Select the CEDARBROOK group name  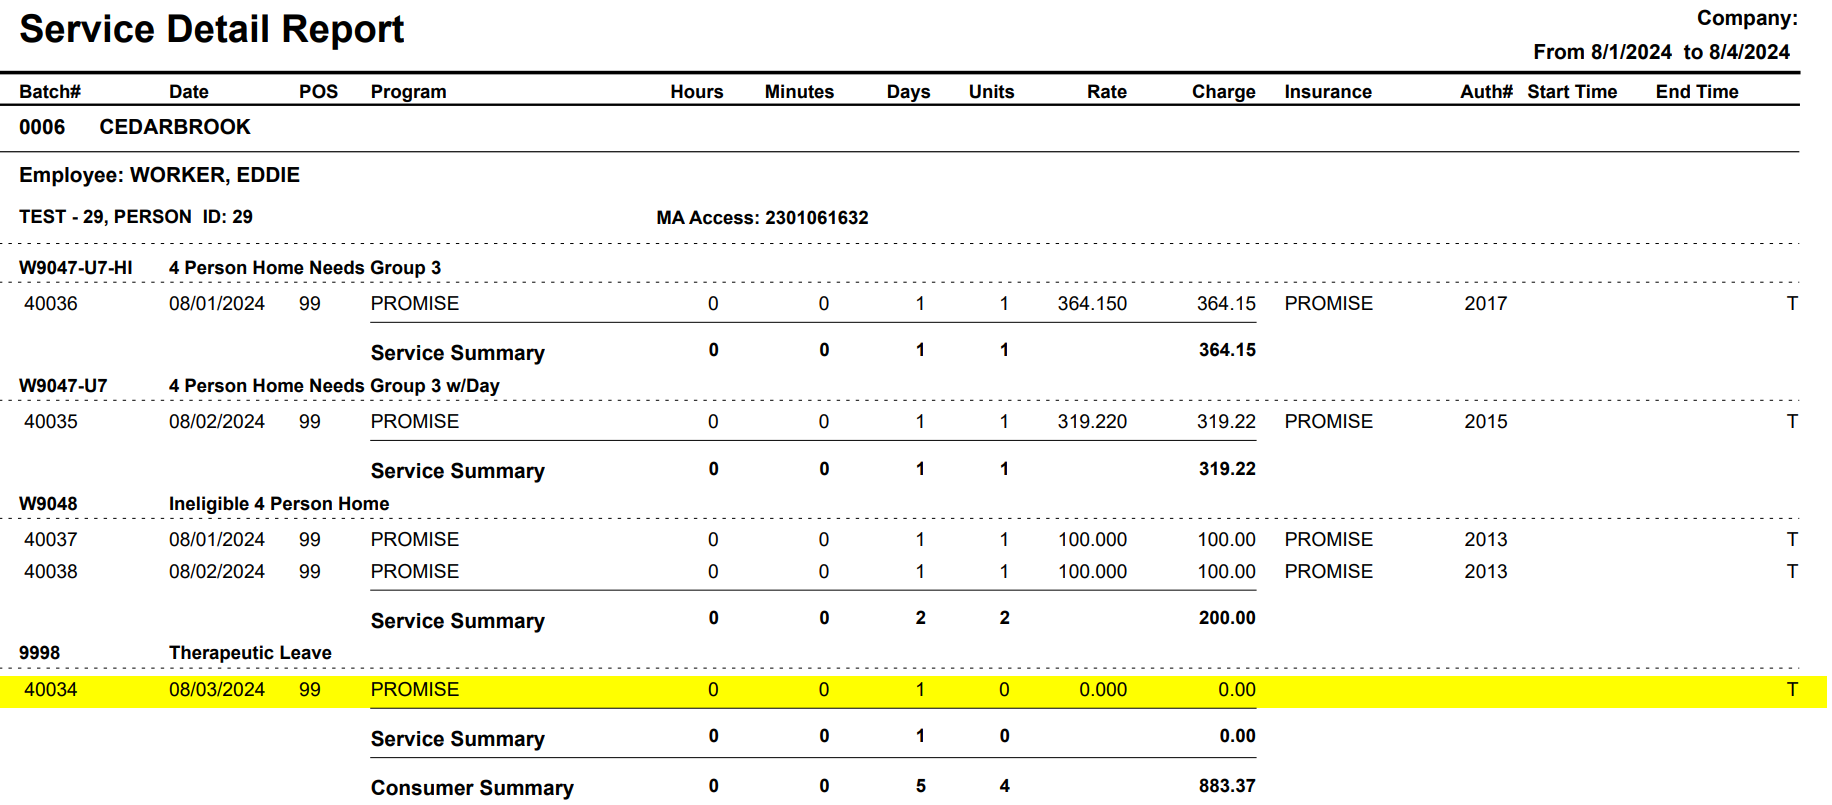(175, 127)
